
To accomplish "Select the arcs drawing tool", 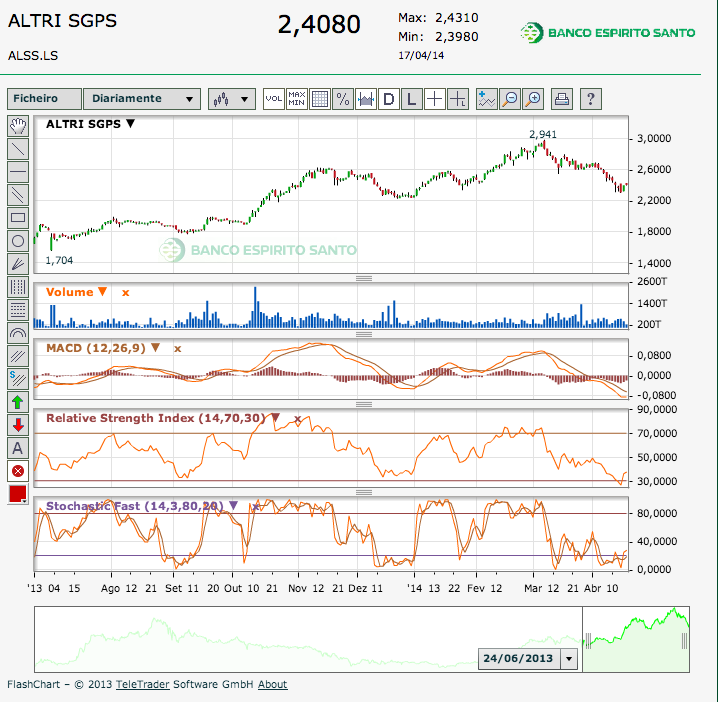I will pos(18,333).
